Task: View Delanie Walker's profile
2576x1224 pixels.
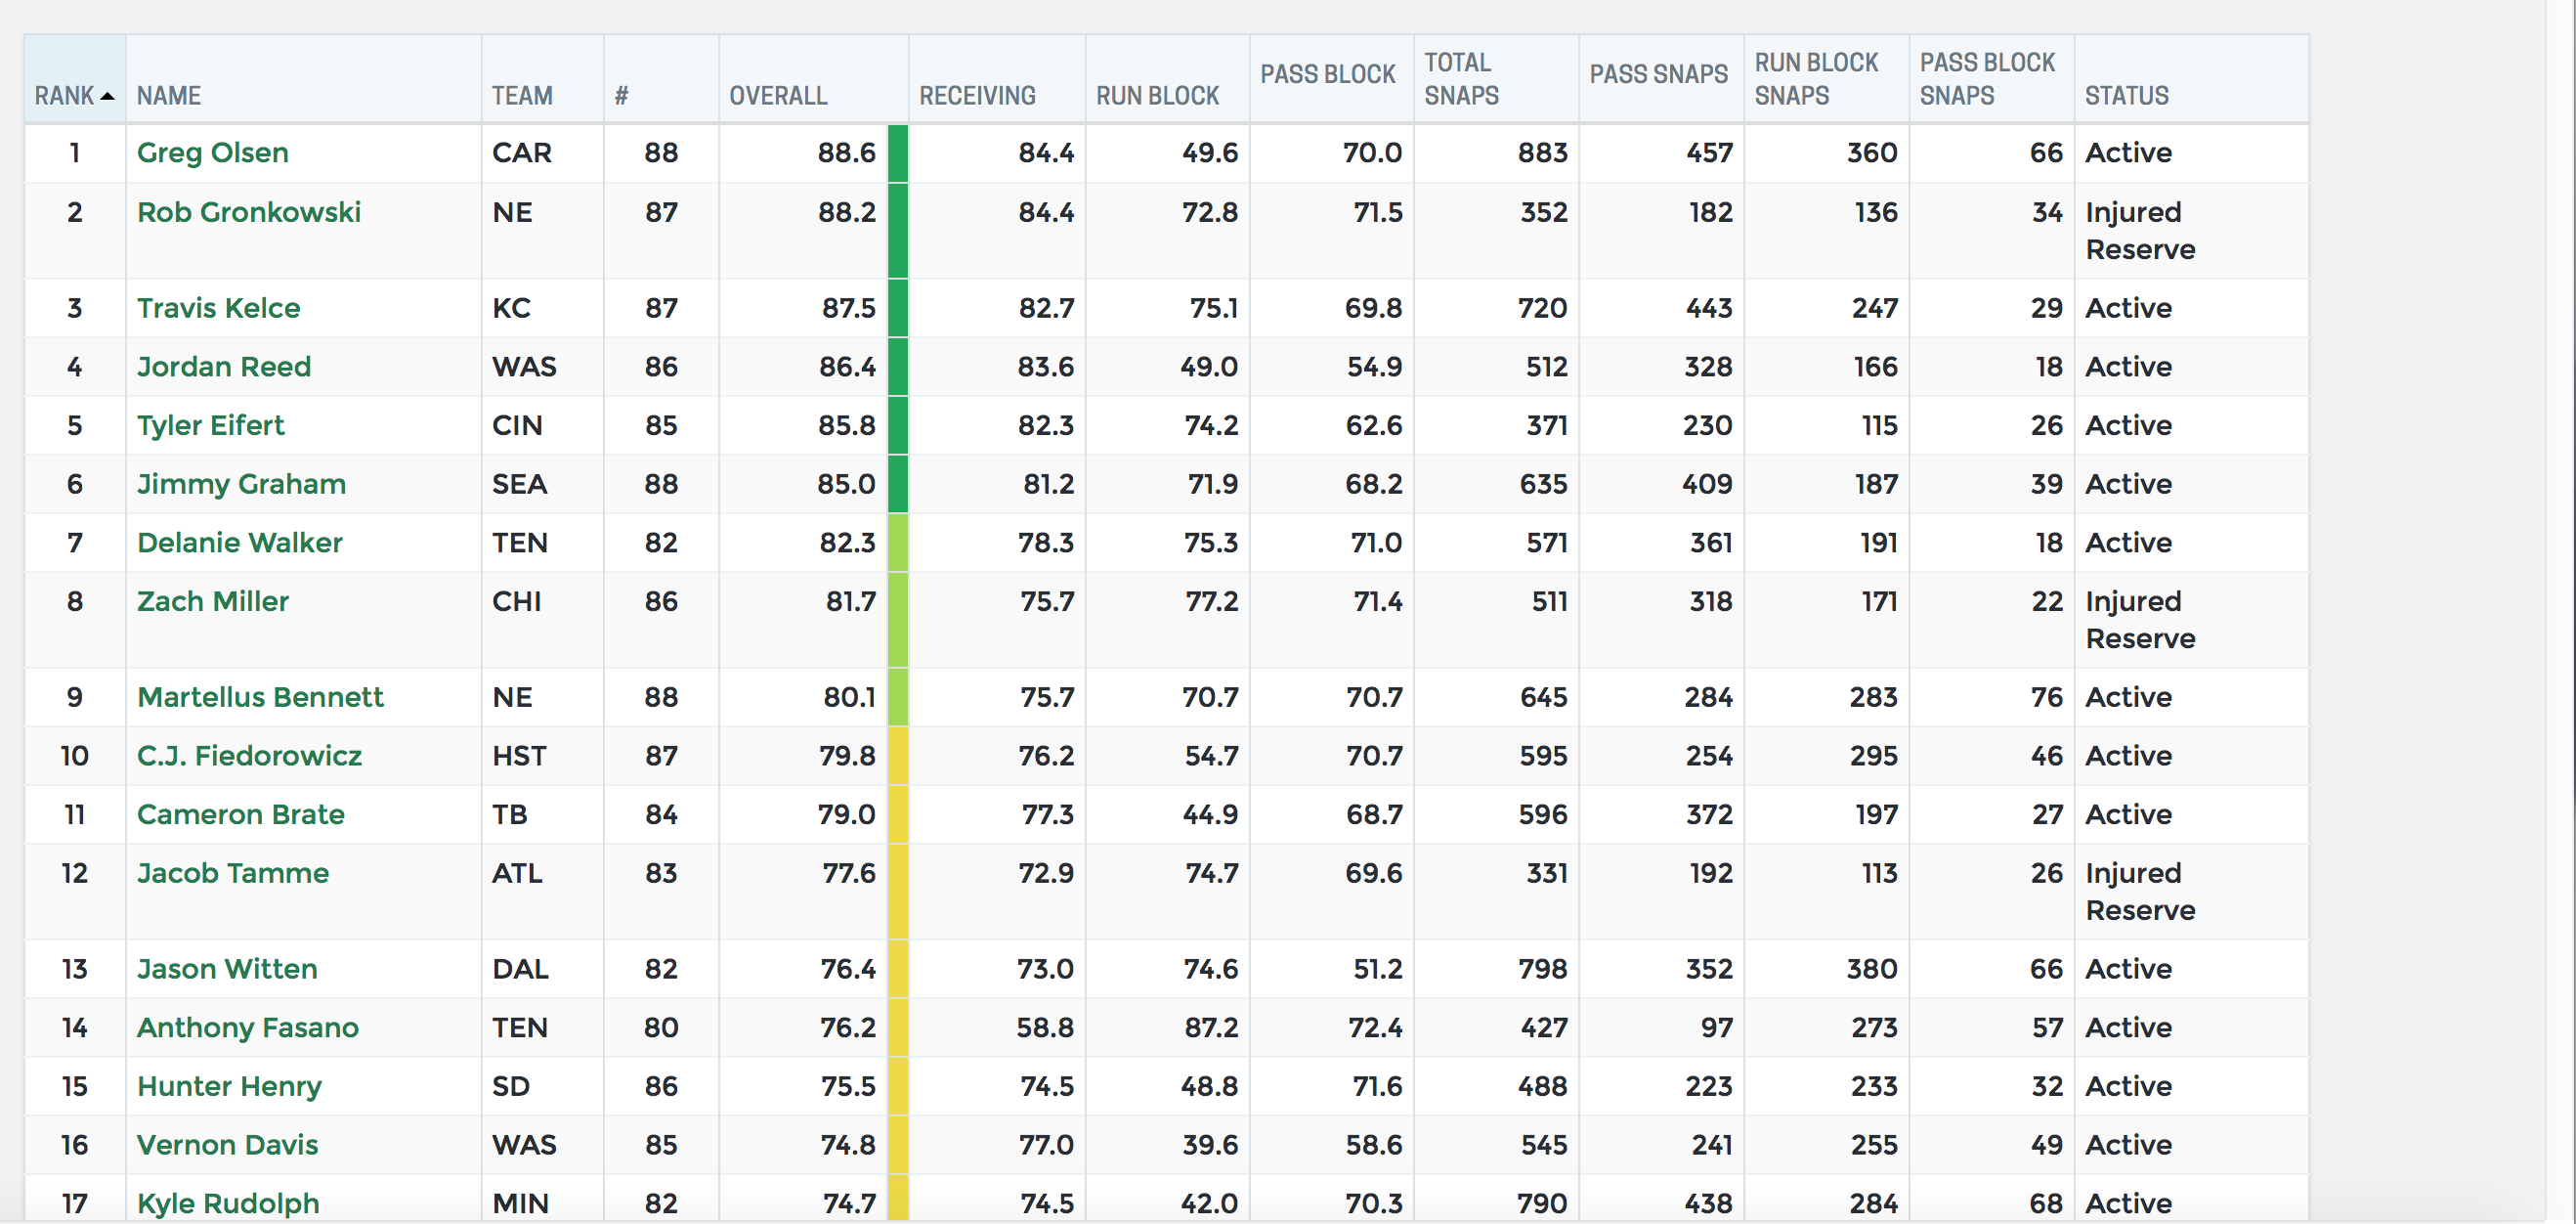Action: click(240, 543)
